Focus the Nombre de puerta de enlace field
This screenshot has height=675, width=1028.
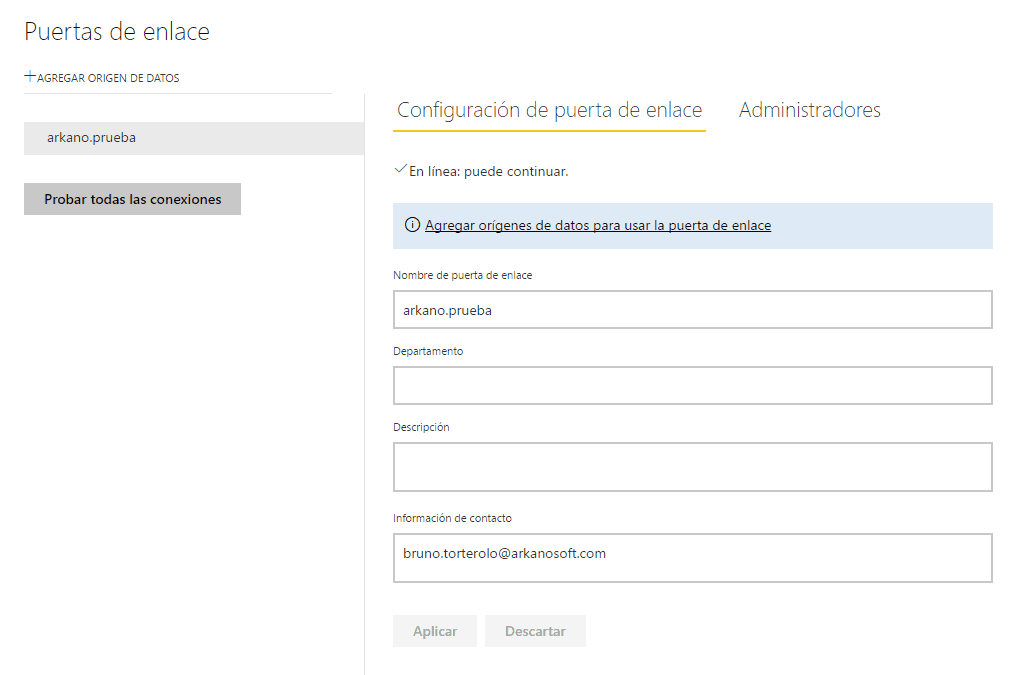(692, 310)
